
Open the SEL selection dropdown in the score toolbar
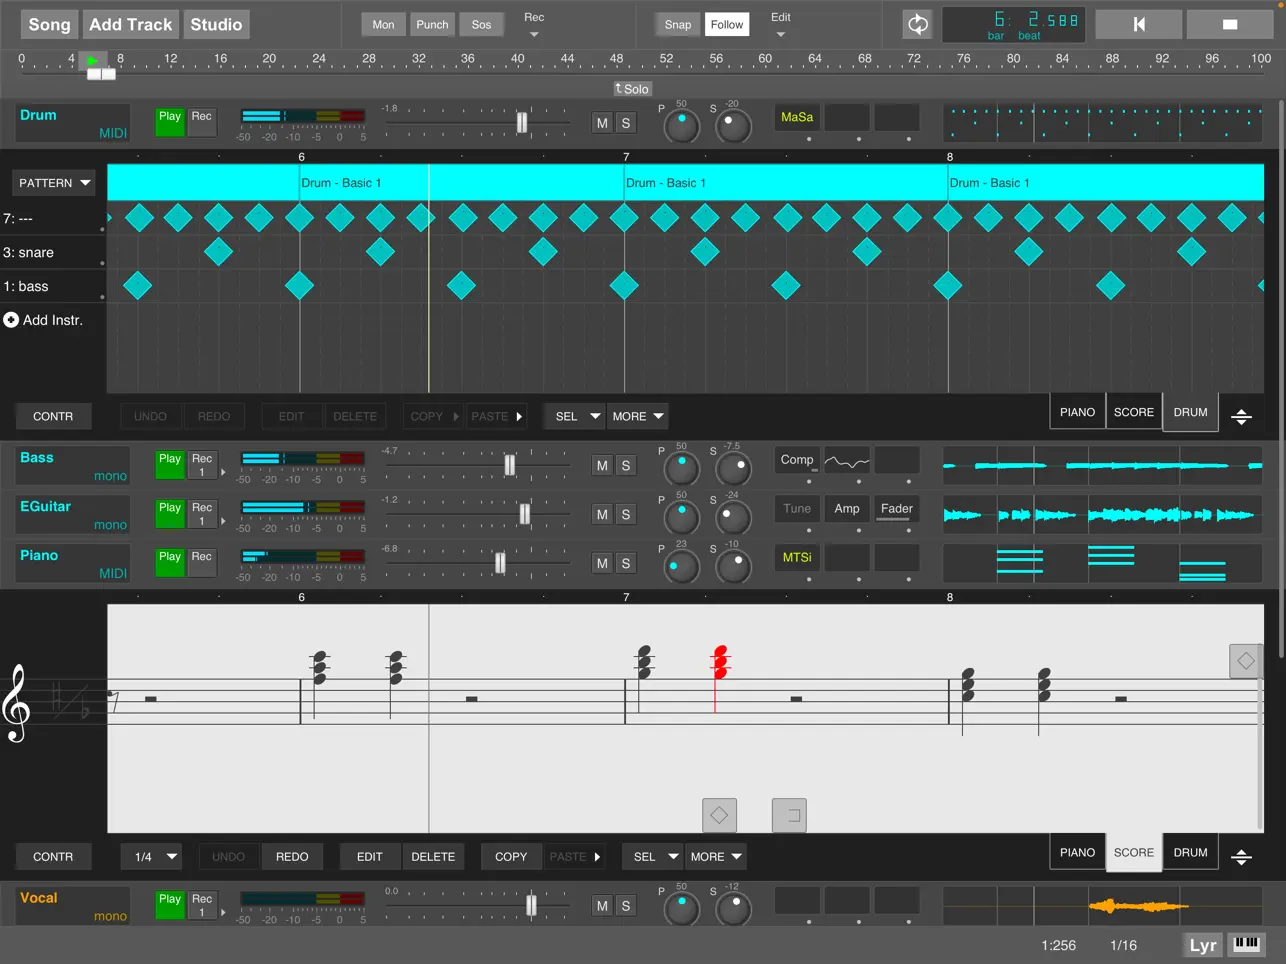pyautogui.click(x=652, y=856)
